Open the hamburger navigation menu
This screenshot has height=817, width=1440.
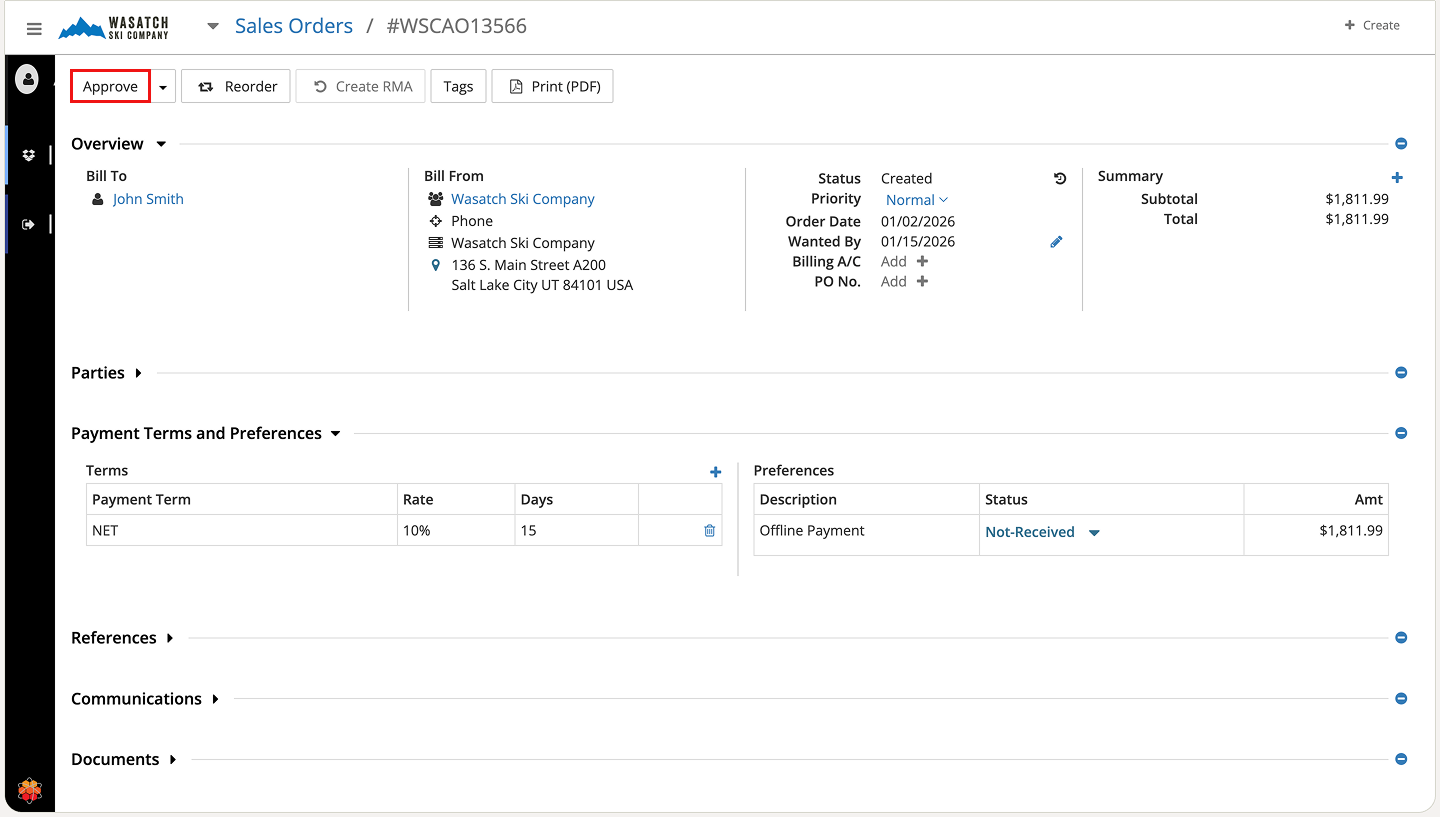click(34, 29)
